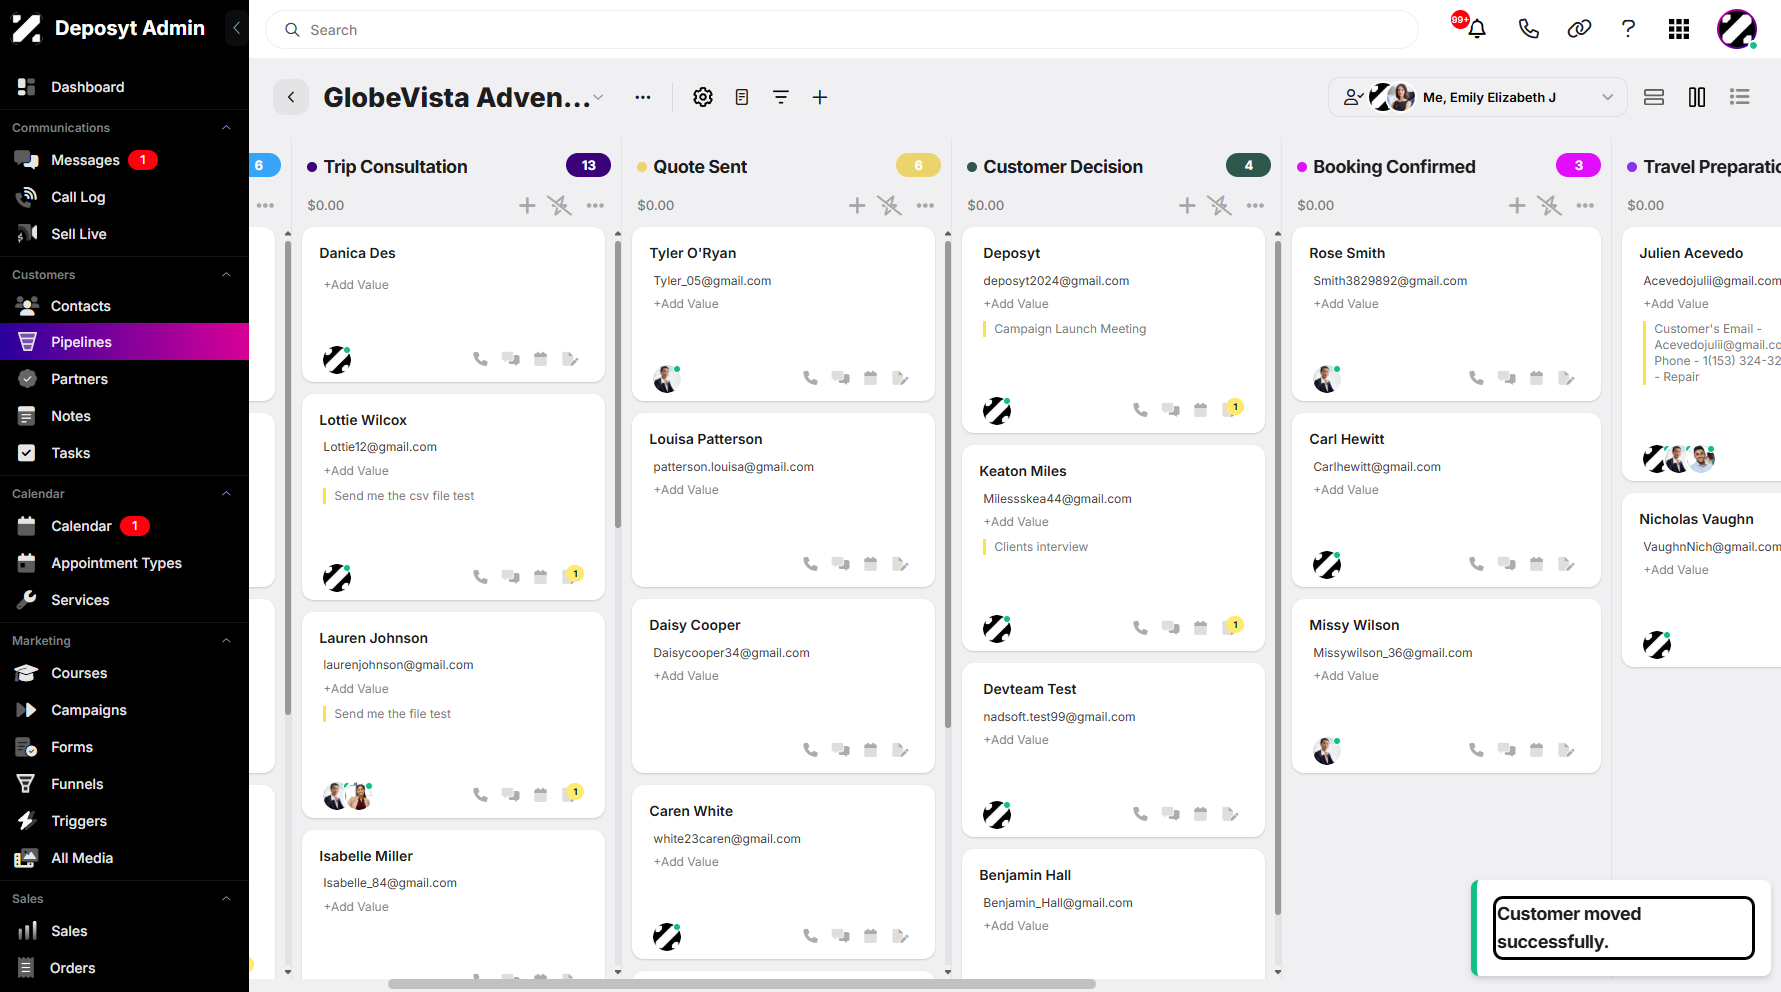The height and width of the screenshot is (992, 1781).
Task: Switch to list view layout
Action: [1740, 97]
